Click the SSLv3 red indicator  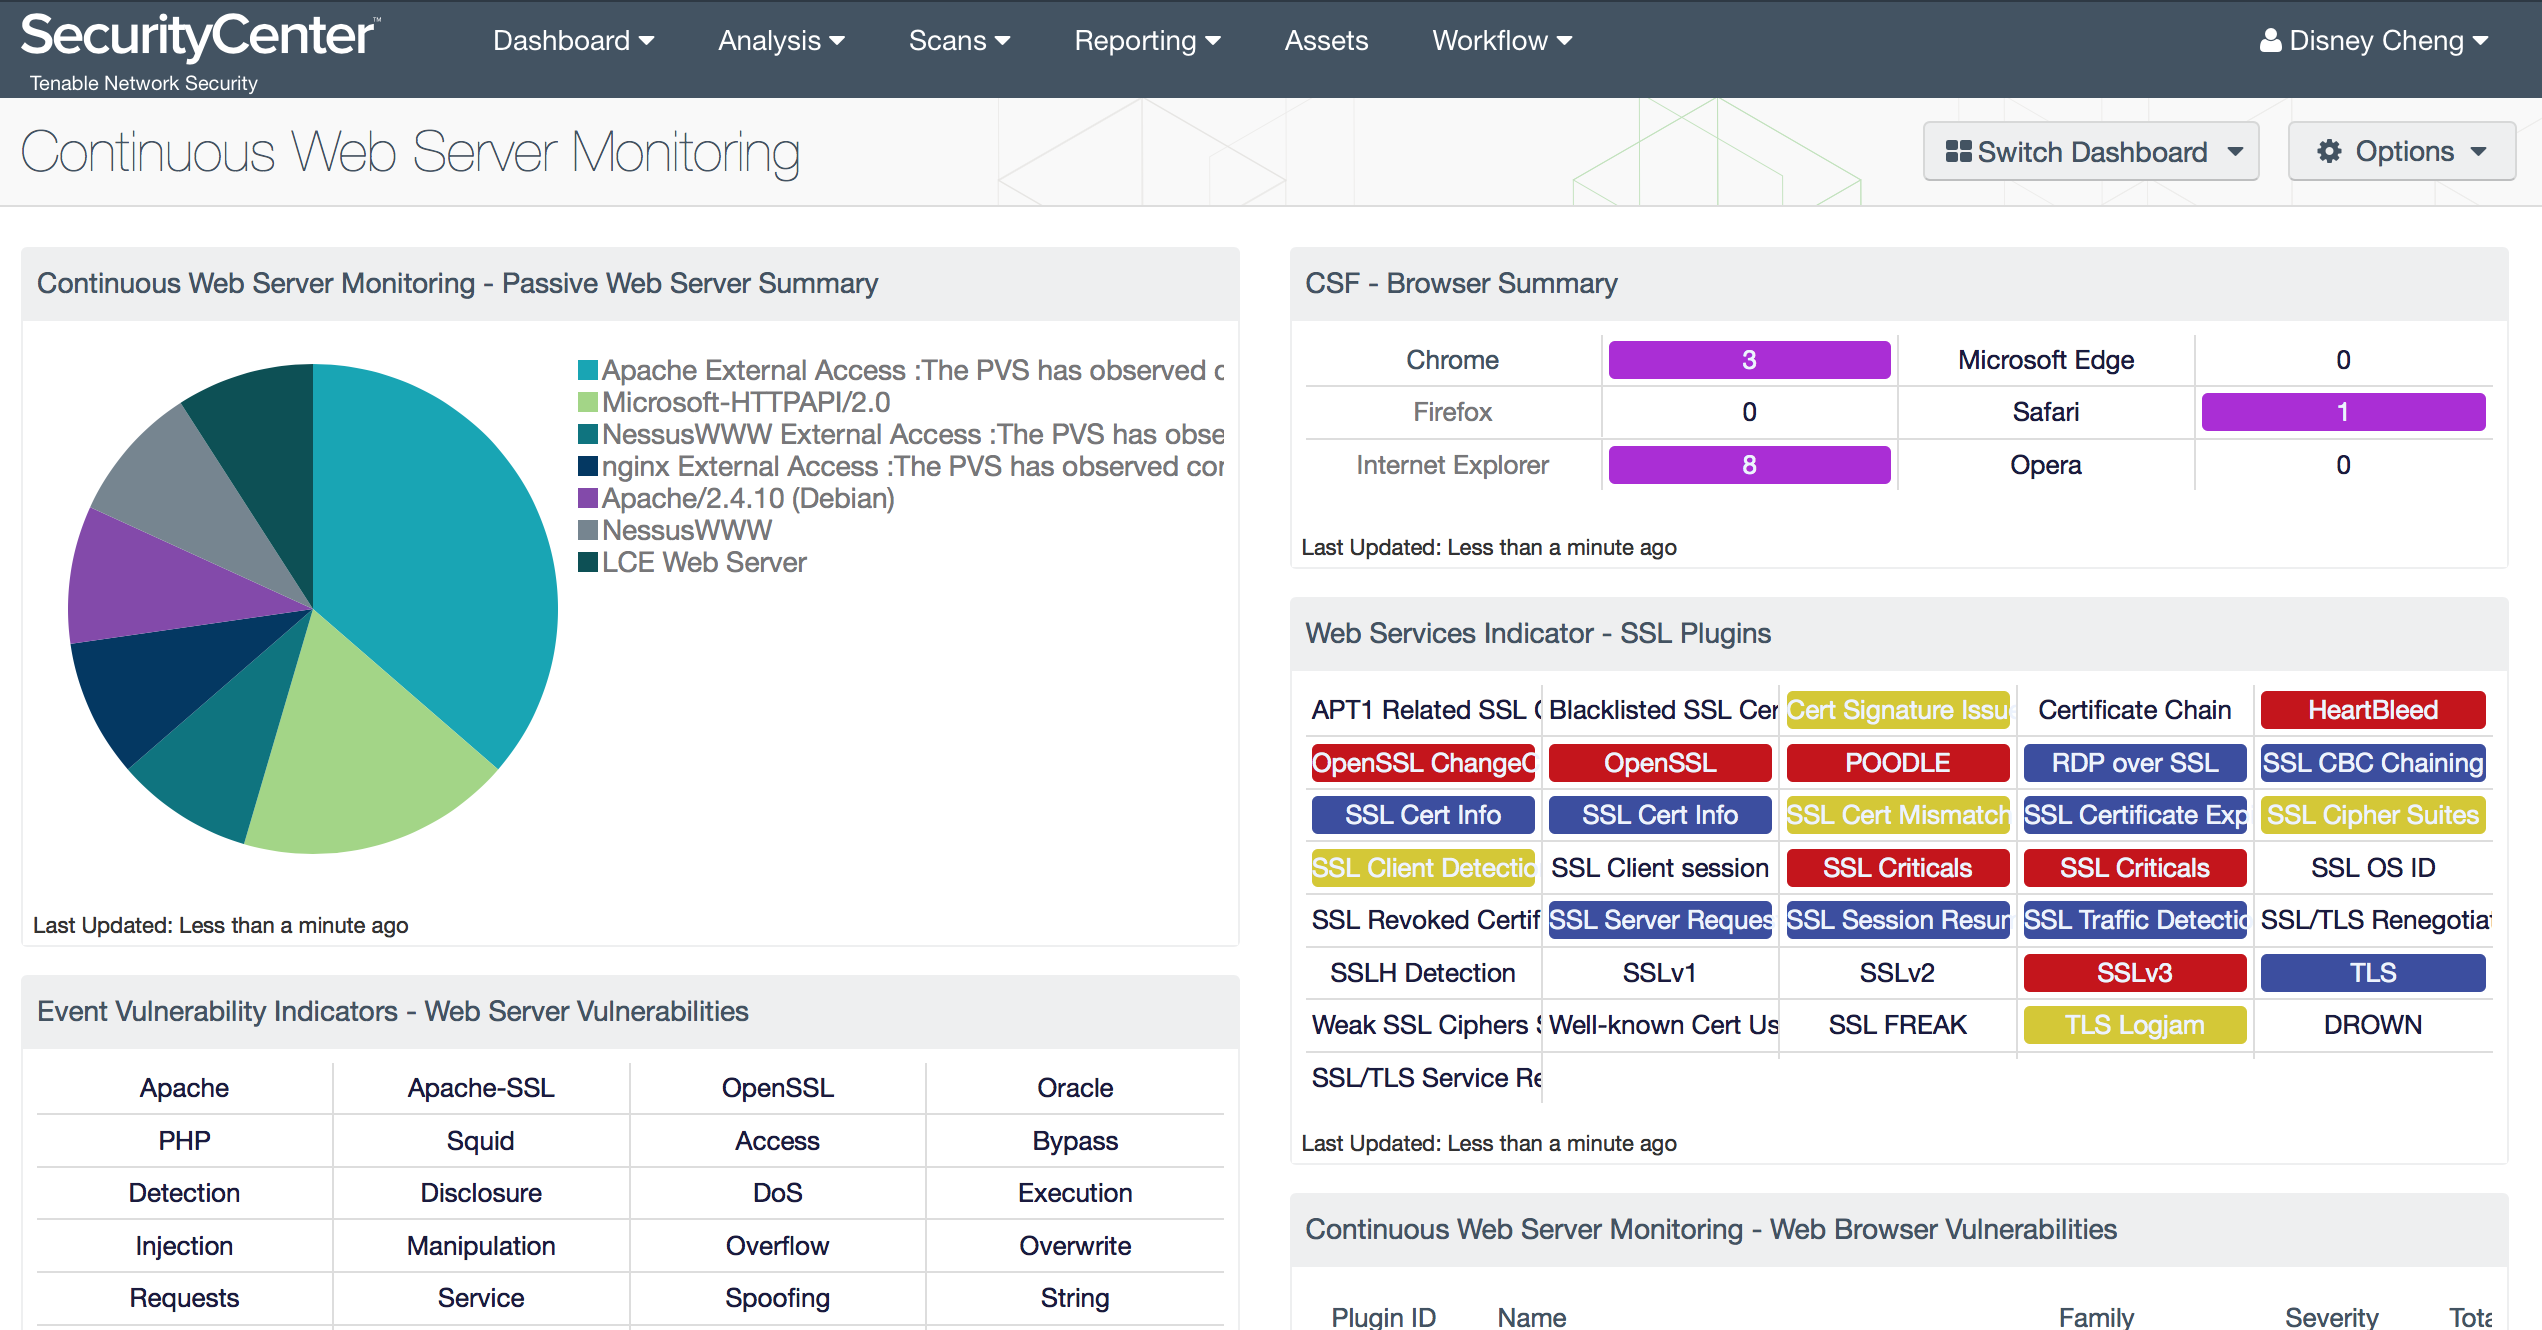point(2135,973)
